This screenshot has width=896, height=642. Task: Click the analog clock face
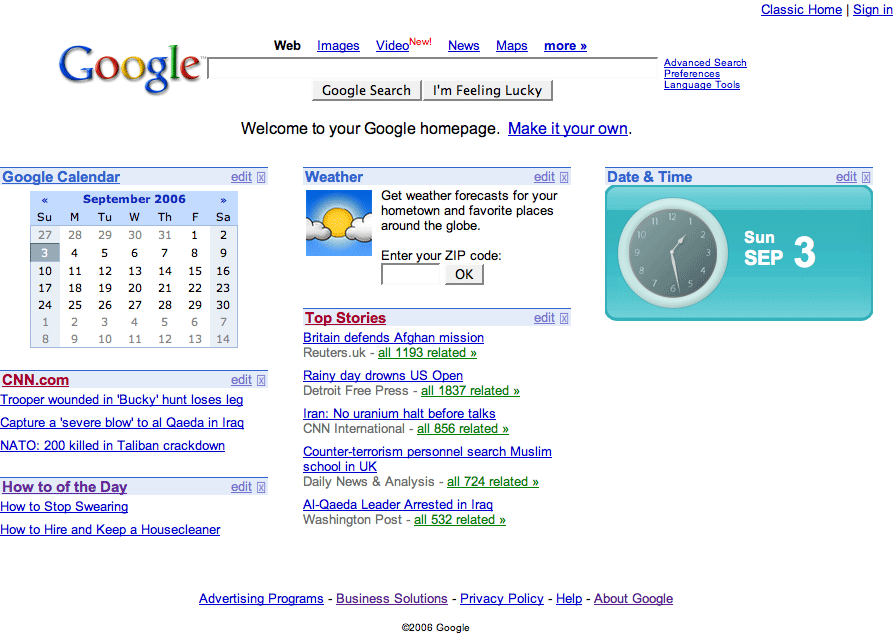coord(672,251)
